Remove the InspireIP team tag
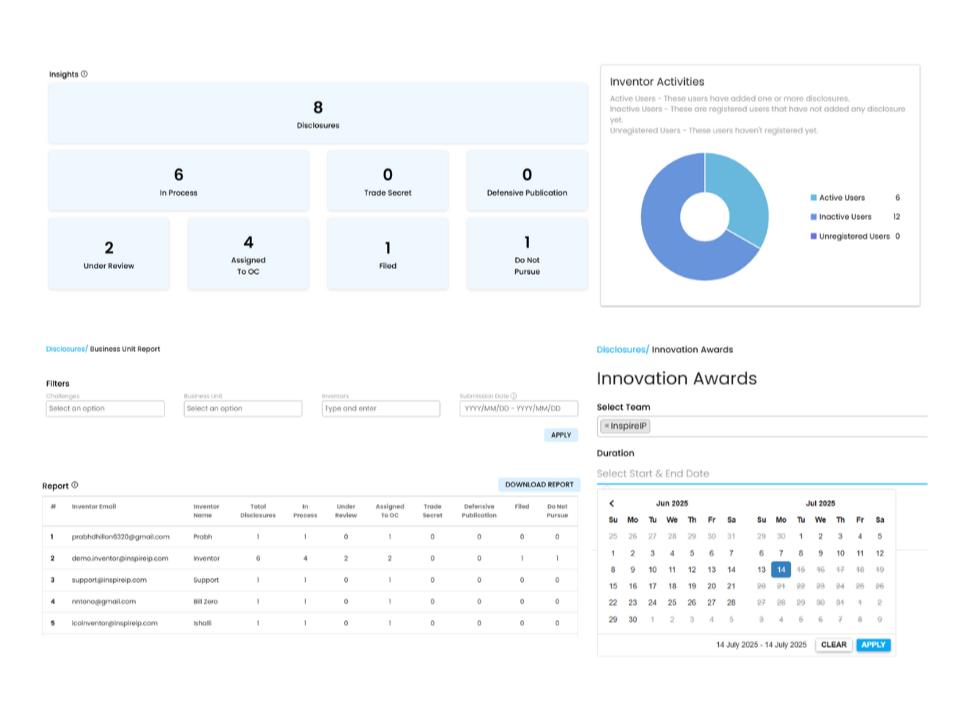The height and width of the screenshot is (720, 960). (606, 426)
